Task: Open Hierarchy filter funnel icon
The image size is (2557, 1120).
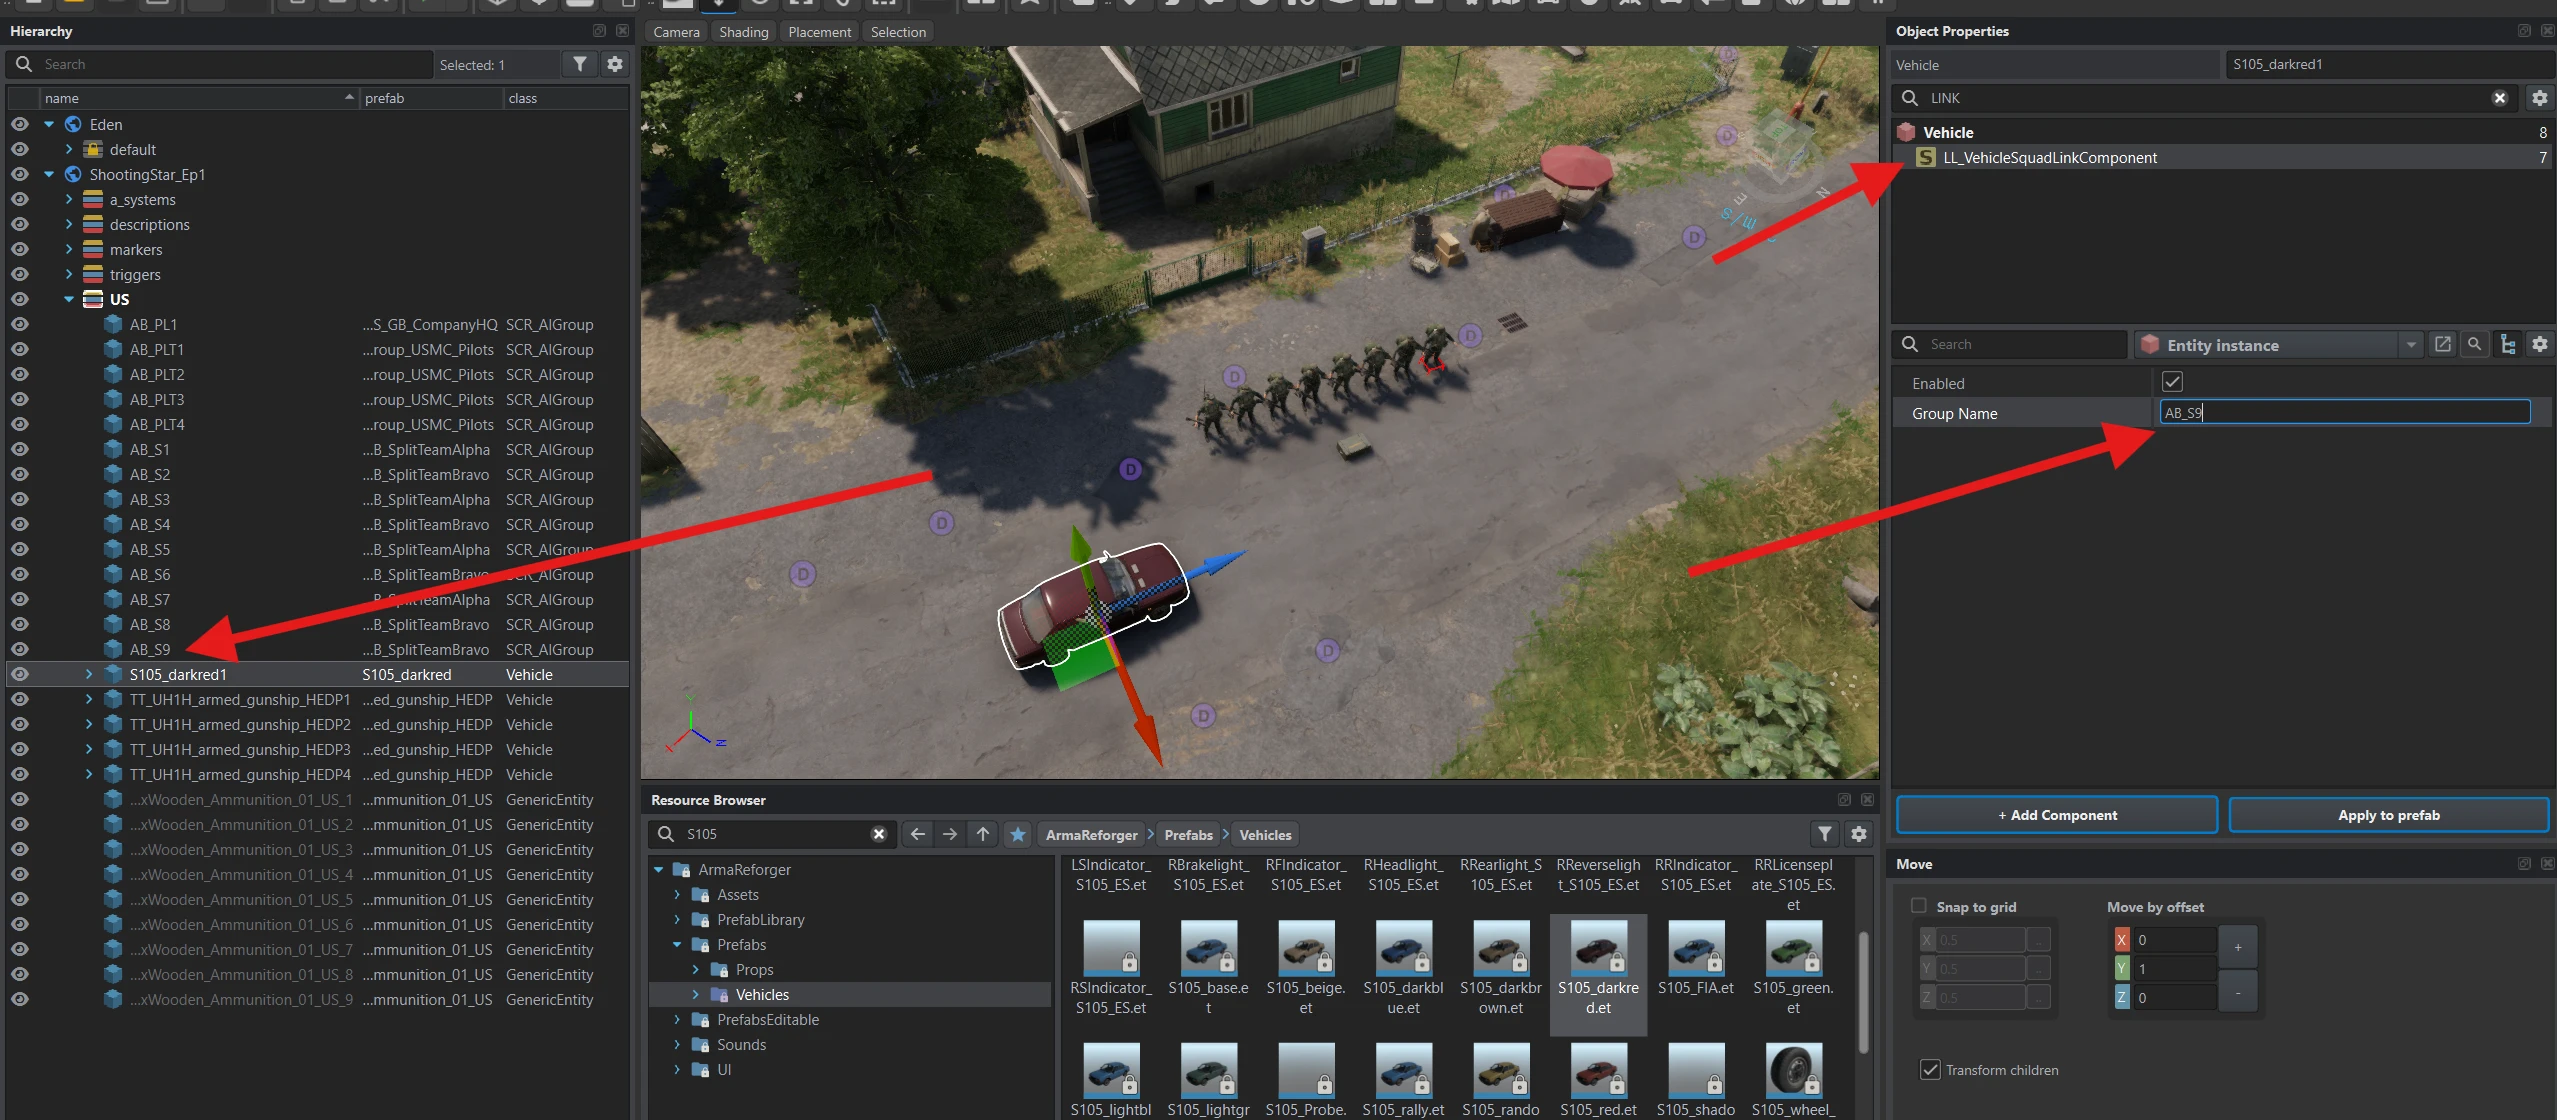Action: (x=580, y=64)
